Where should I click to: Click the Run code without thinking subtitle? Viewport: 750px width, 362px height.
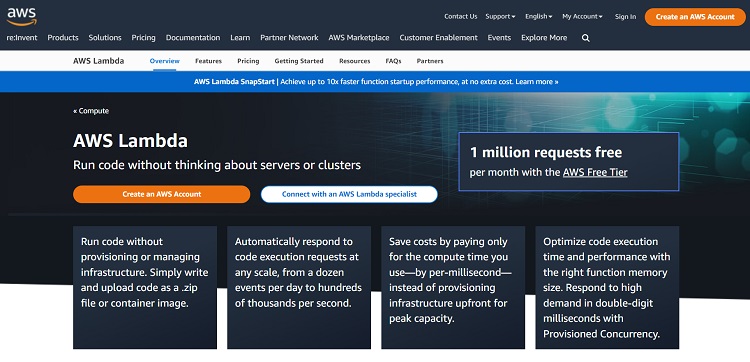click(x=217, y=165)
